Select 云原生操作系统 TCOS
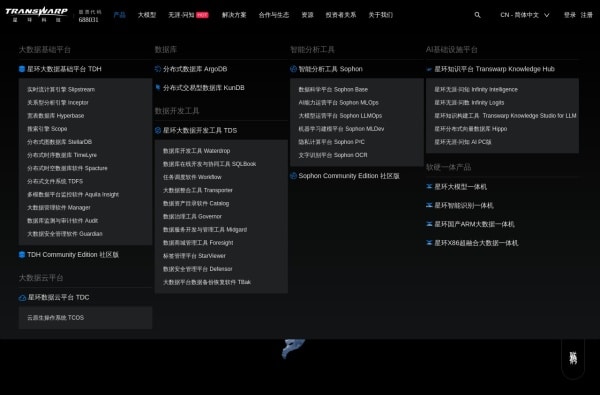This screenshot has width=600, height=395. coord(55,317)
